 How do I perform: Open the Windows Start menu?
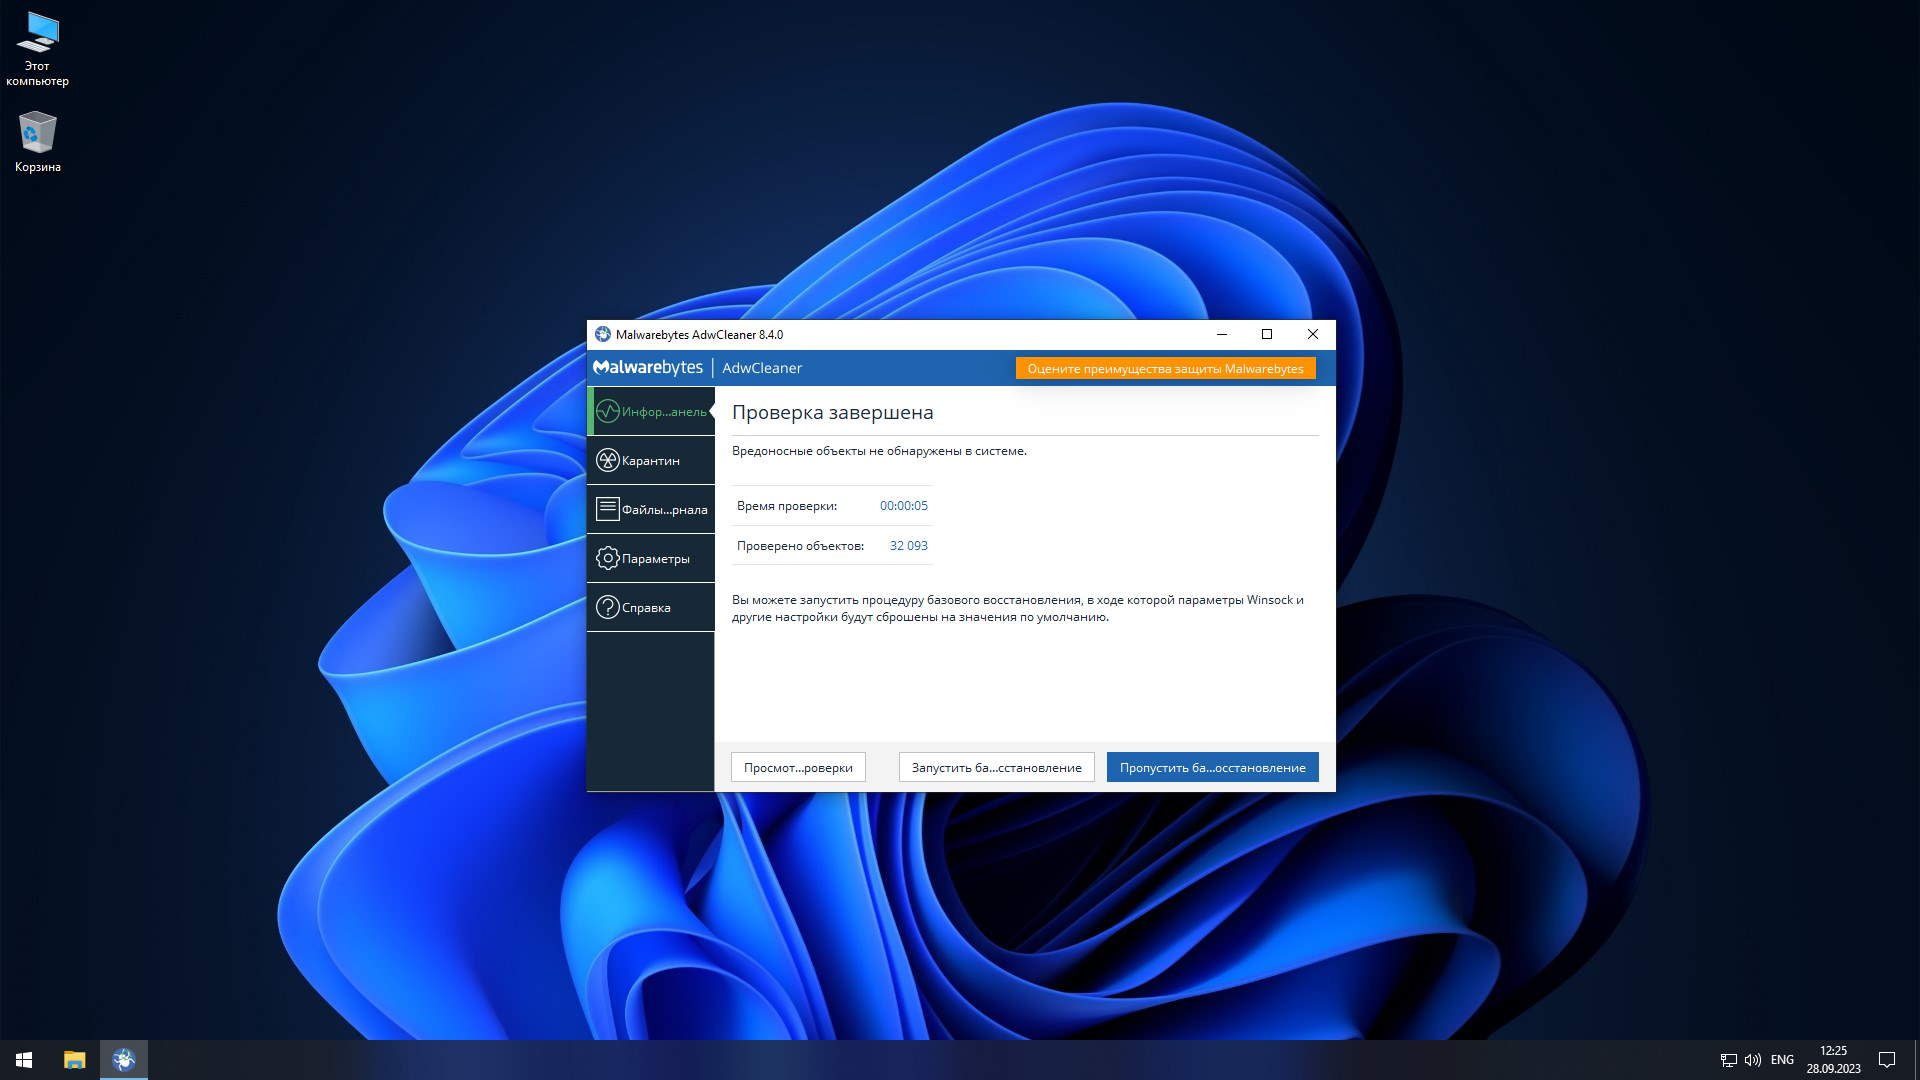(x=24, y=1059)
